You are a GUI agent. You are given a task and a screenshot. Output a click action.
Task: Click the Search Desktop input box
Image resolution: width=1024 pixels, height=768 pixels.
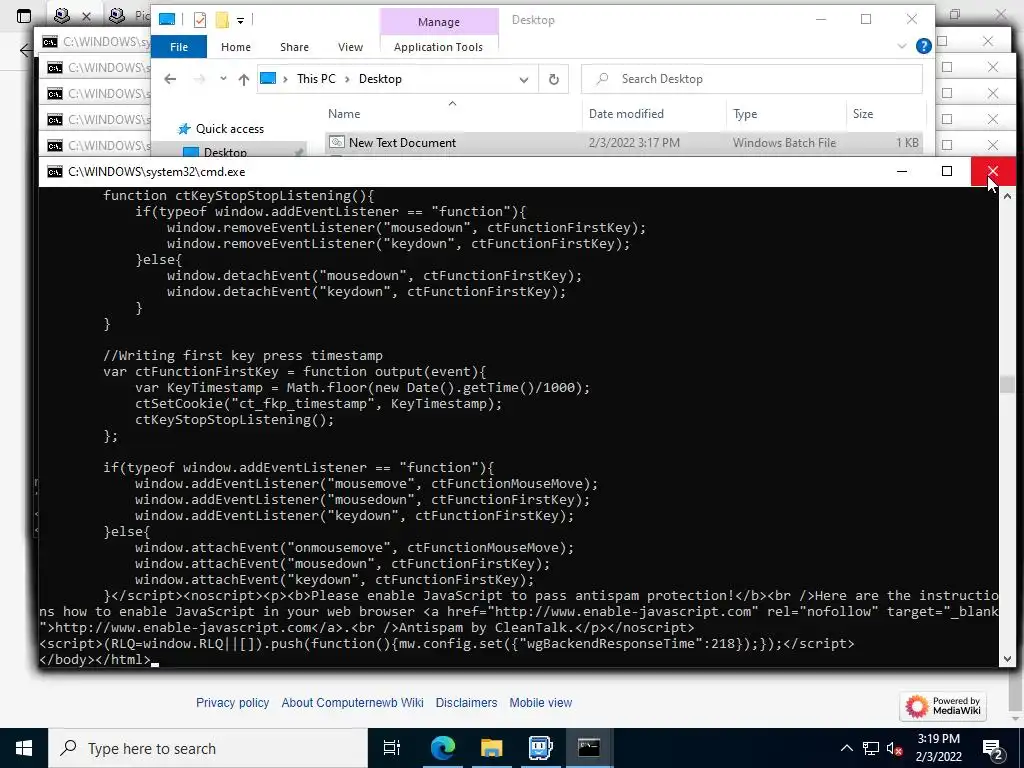tap(752, 79)
